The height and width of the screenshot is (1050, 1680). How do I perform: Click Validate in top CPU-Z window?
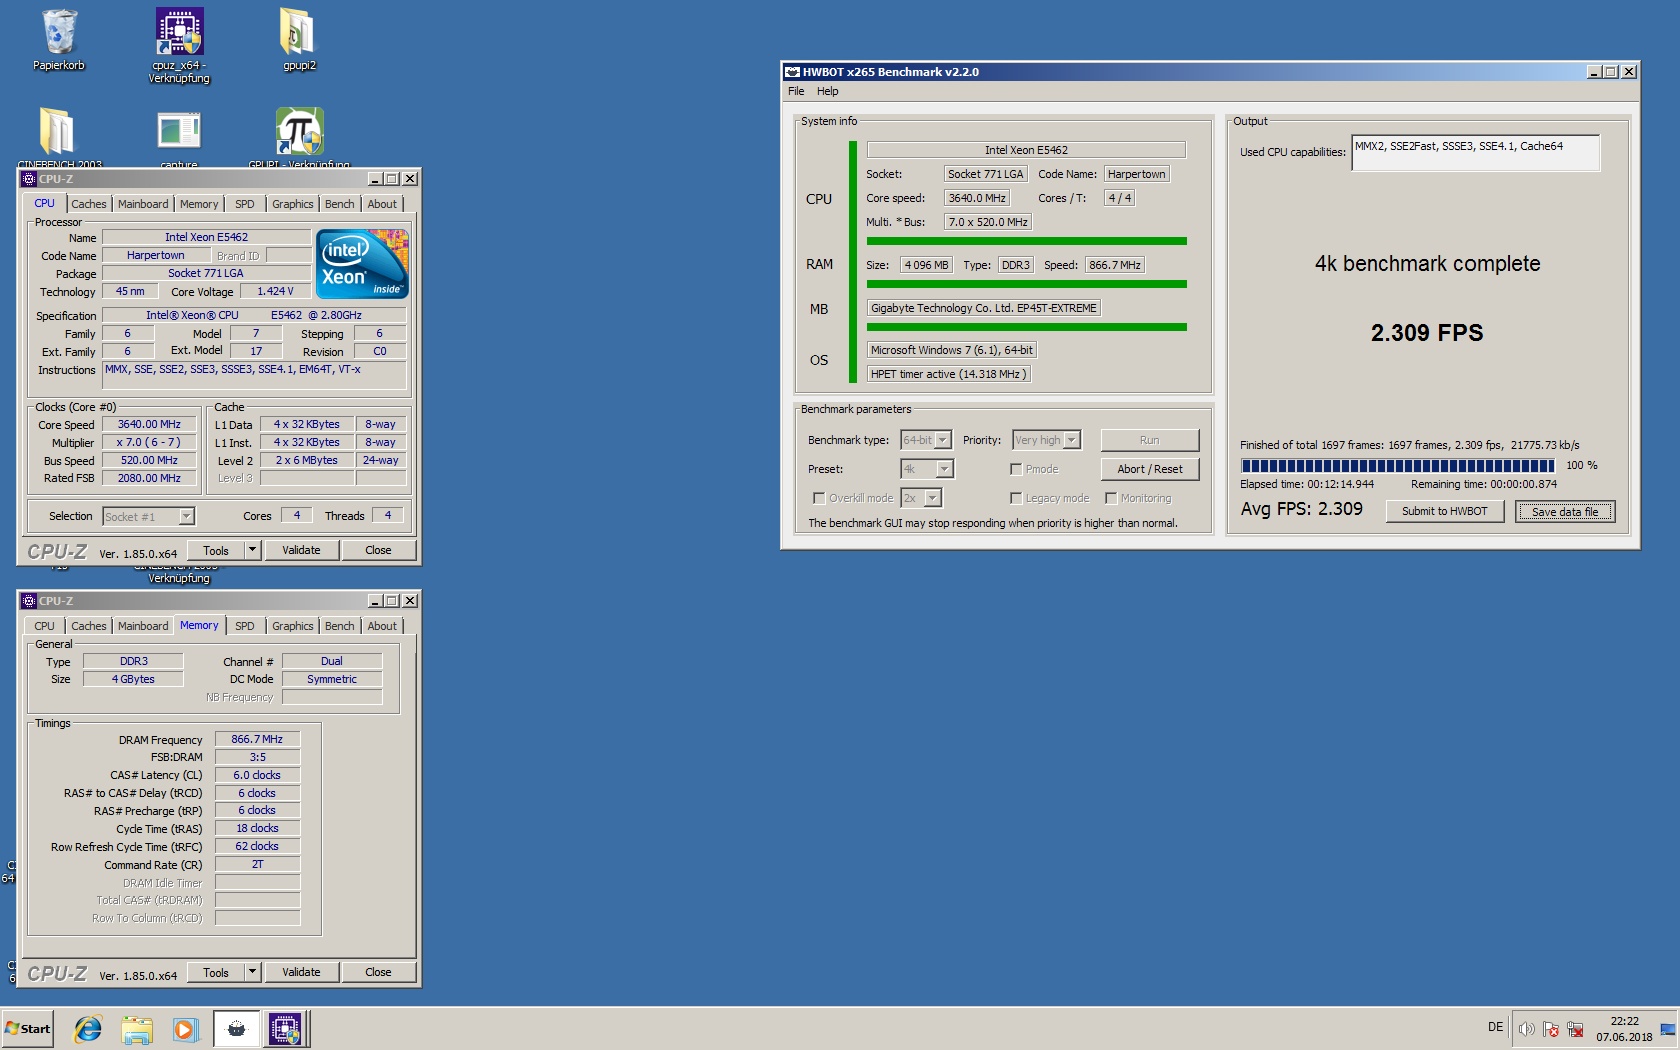coord(301,550)
